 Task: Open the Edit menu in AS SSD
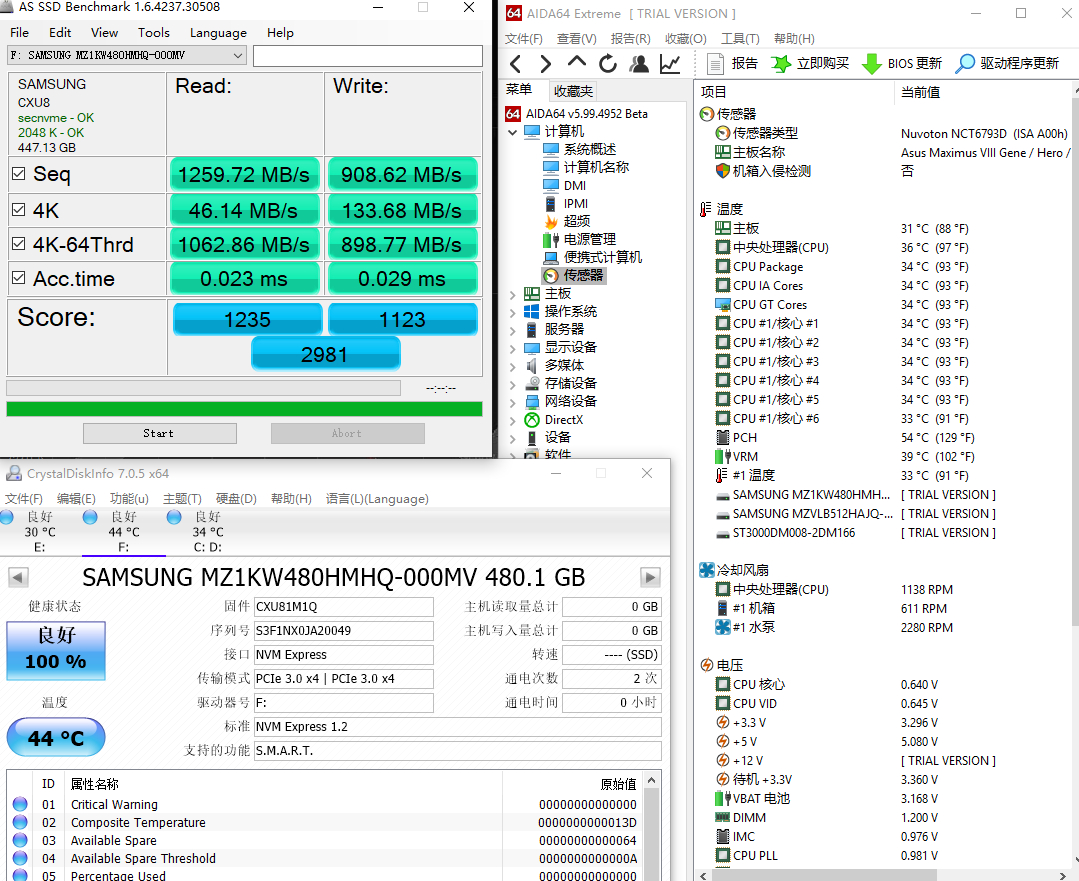pyautogui.click(x=60, y=32)
